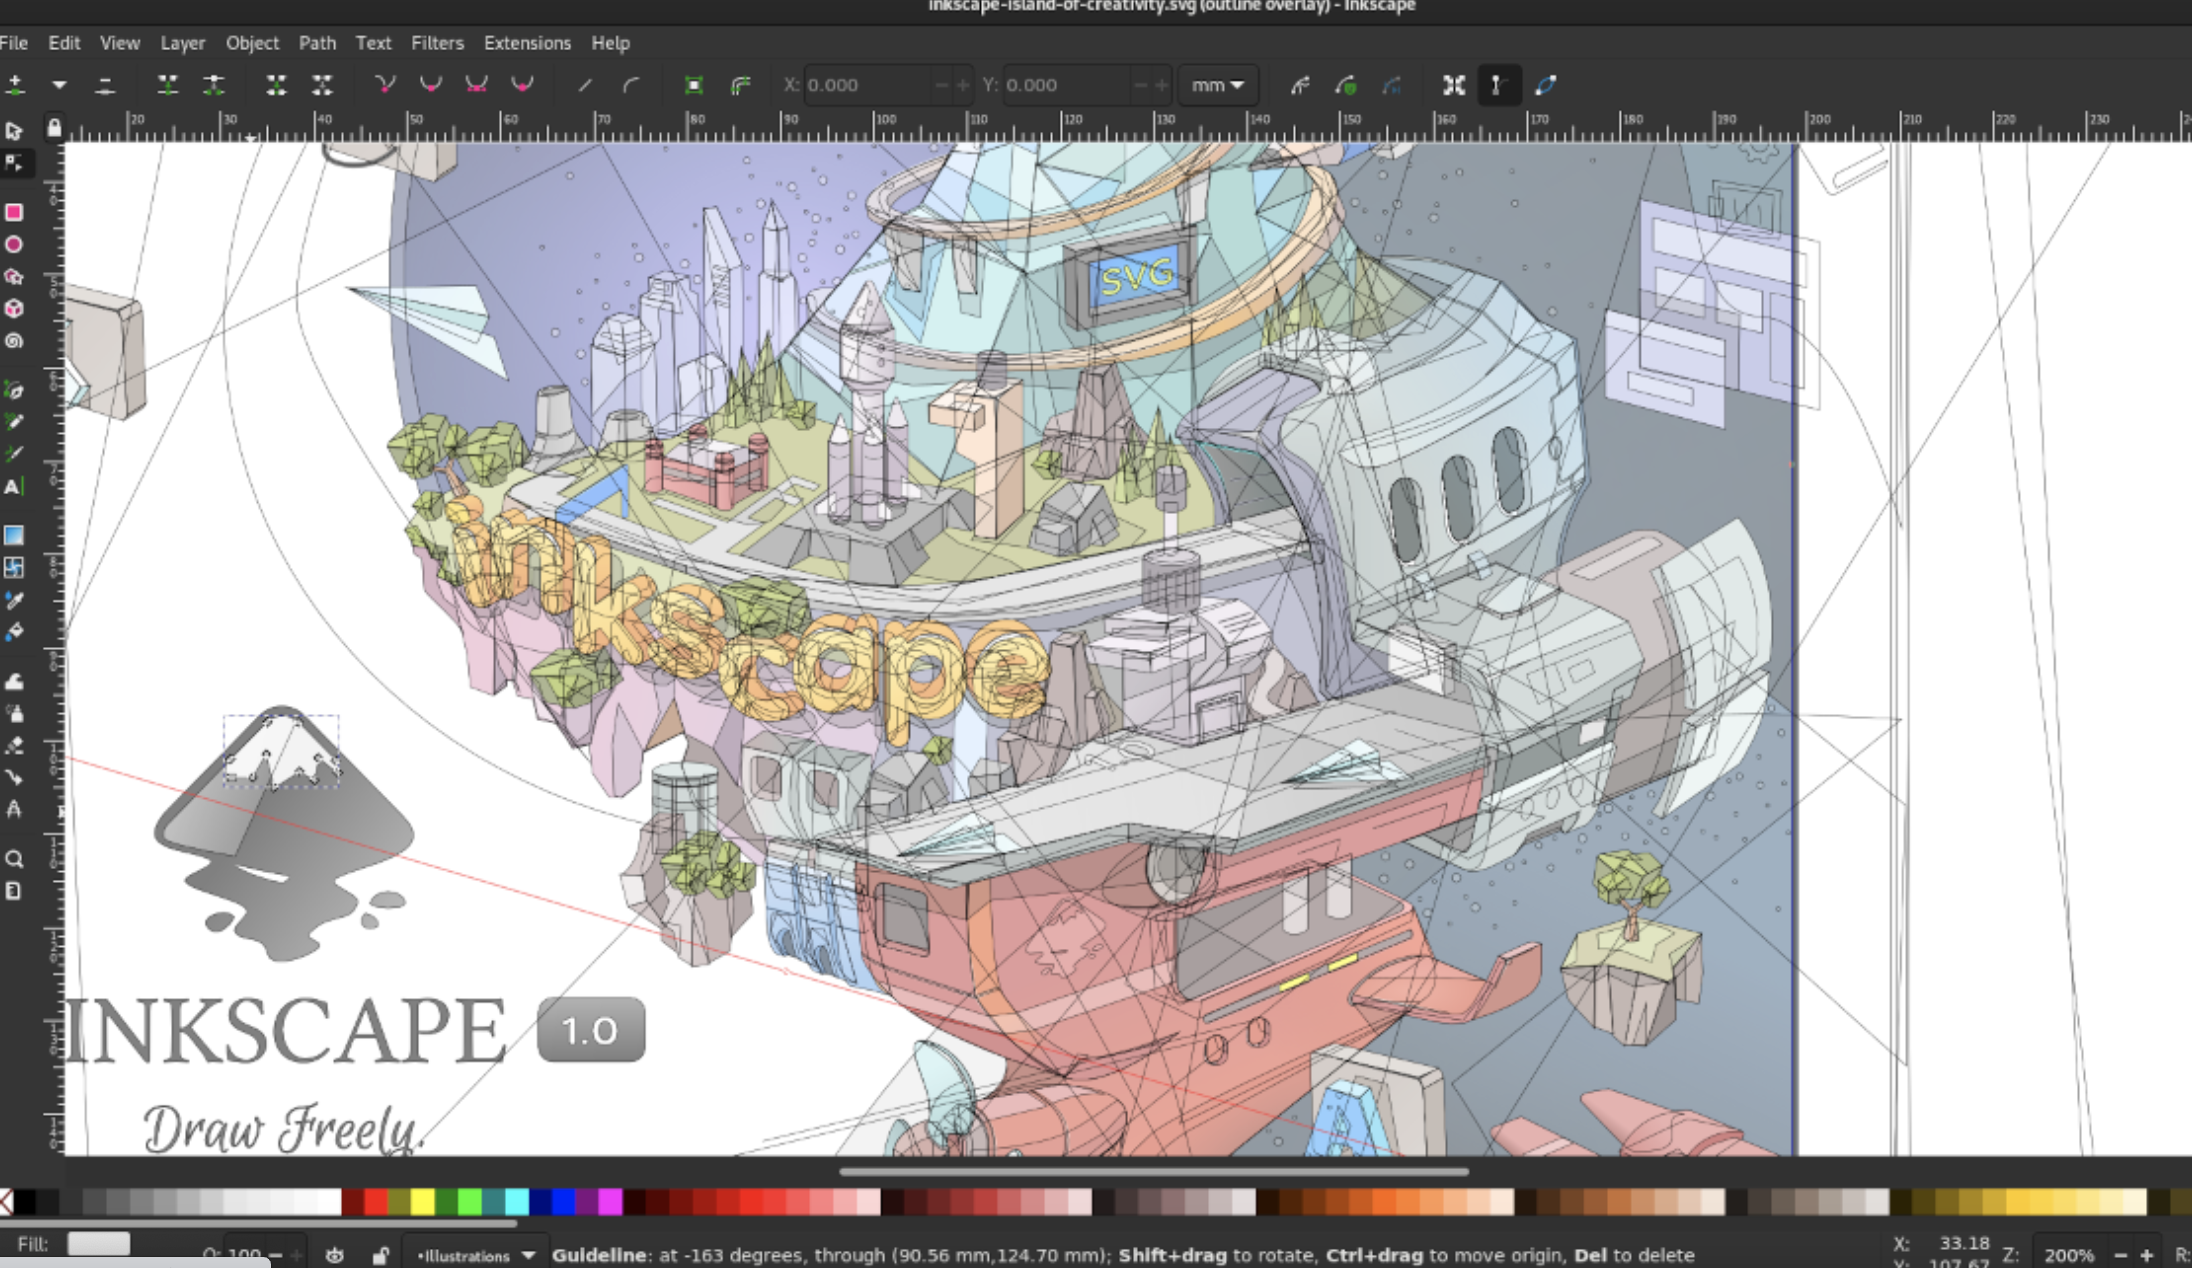Open the File menu

click(14, 43)
